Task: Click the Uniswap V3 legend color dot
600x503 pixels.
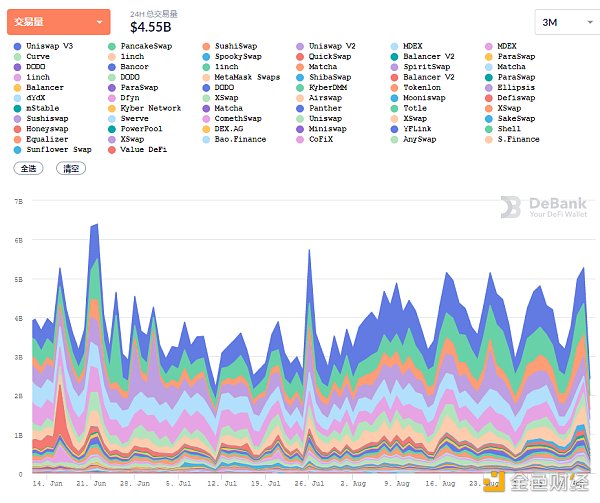Action: 16,46
